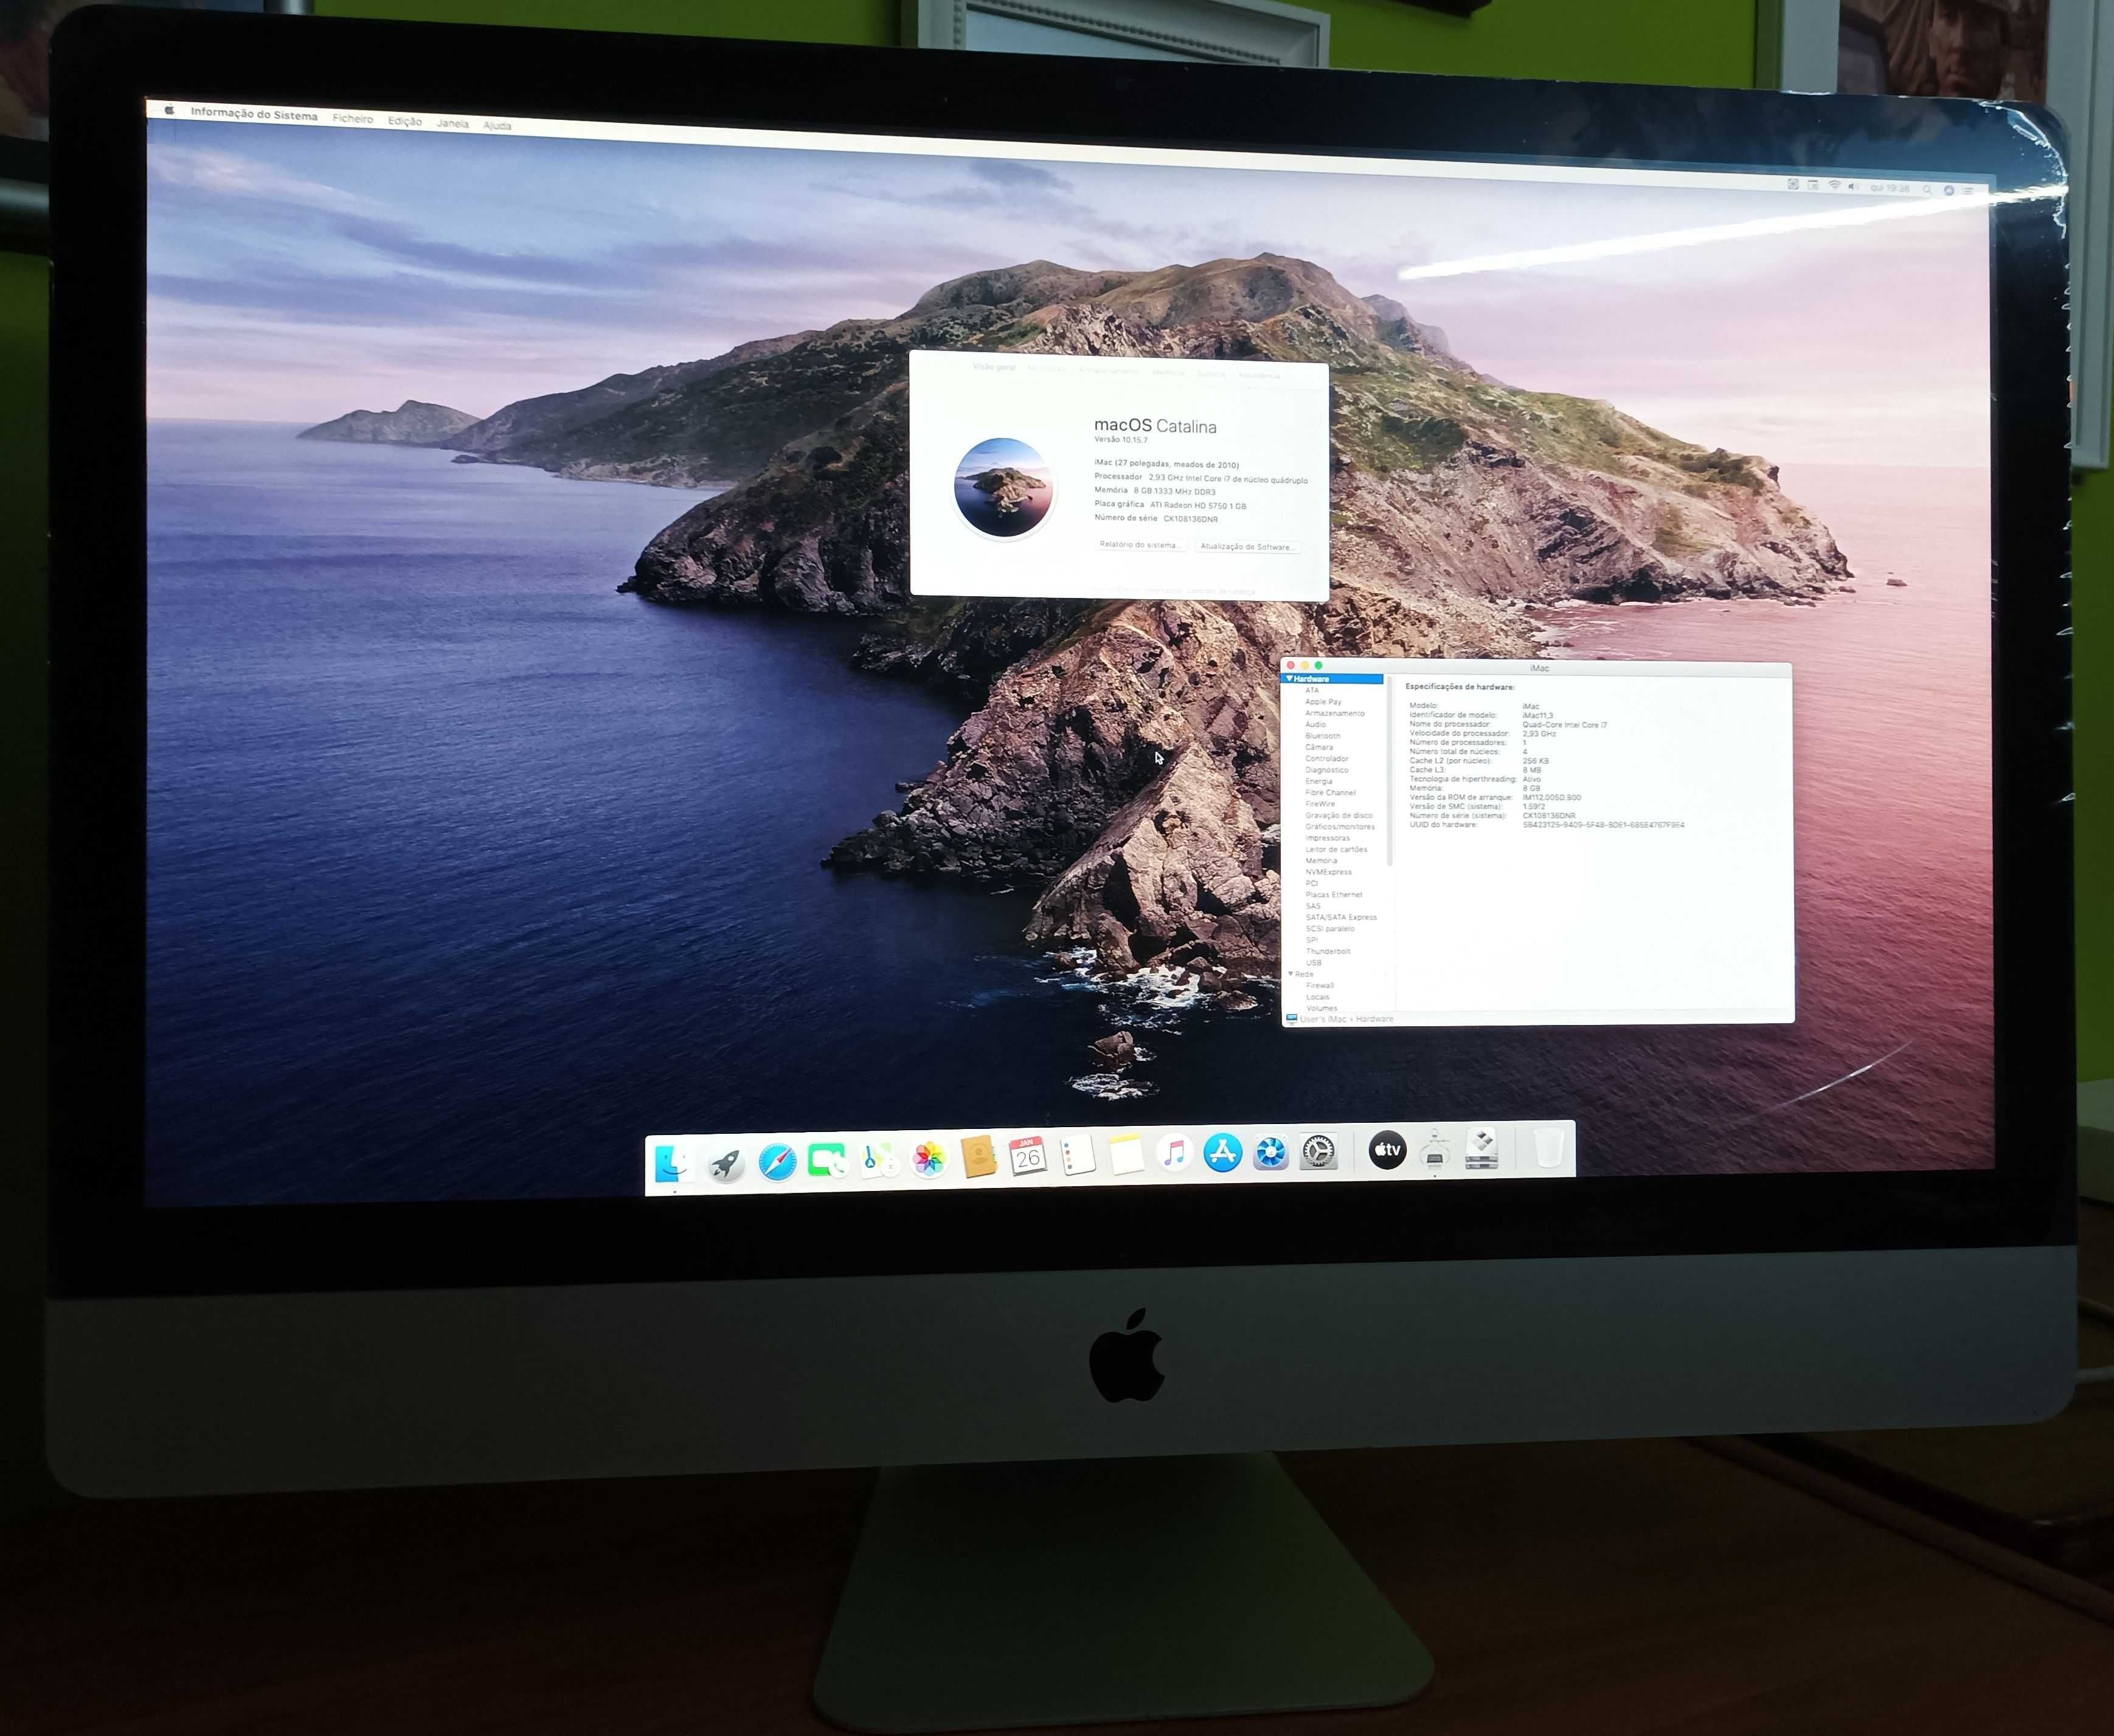This screenshot has width=2114, height=1736.
Task: Click User's iMac in path bar
Action: coord(1323,1019)
